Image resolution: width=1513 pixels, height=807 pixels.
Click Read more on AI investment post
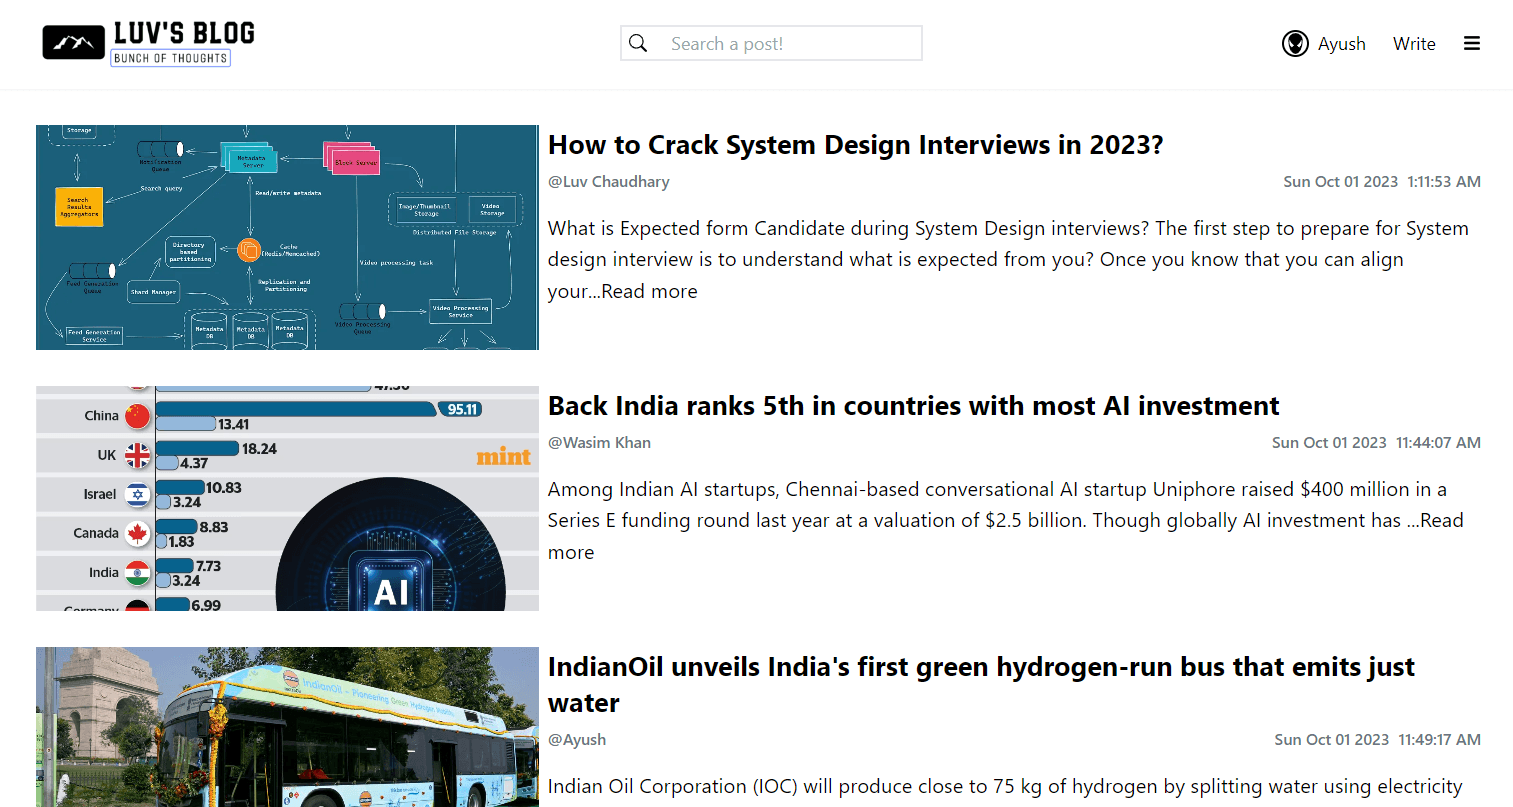[x=1441, y=520]
